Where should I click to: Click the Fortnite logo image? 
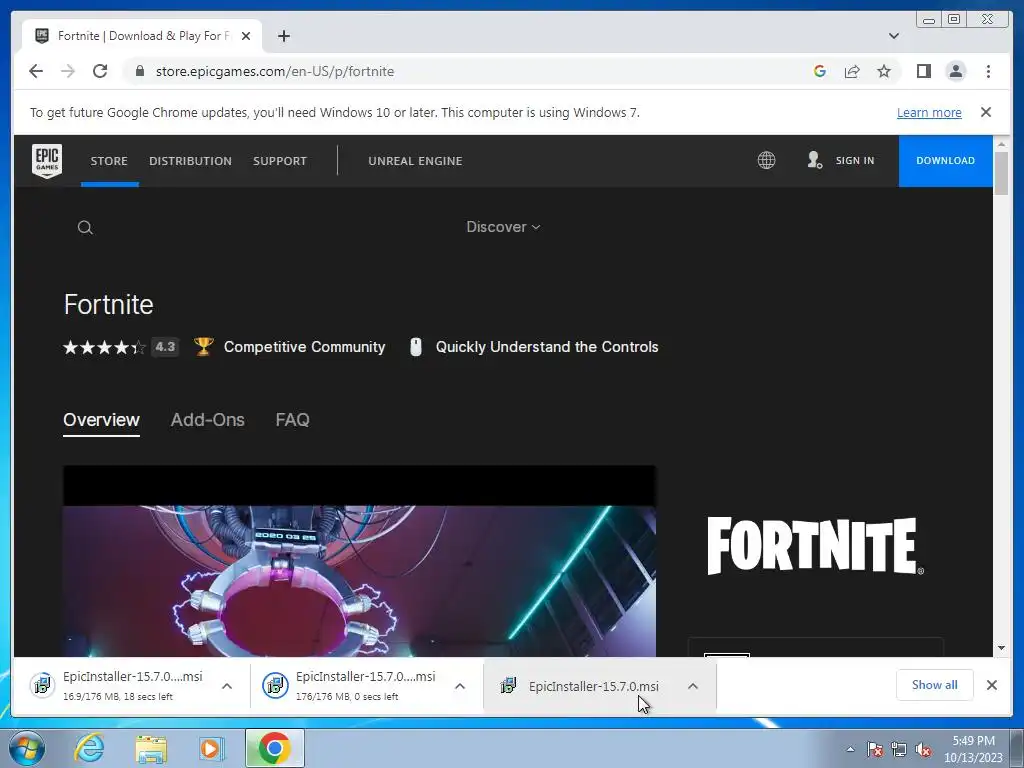[815, 546]
